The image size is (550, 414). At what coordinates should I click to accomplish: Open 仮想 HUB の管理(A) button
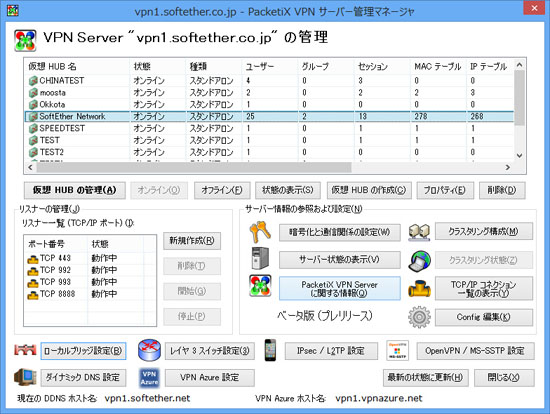click(75, 190)
